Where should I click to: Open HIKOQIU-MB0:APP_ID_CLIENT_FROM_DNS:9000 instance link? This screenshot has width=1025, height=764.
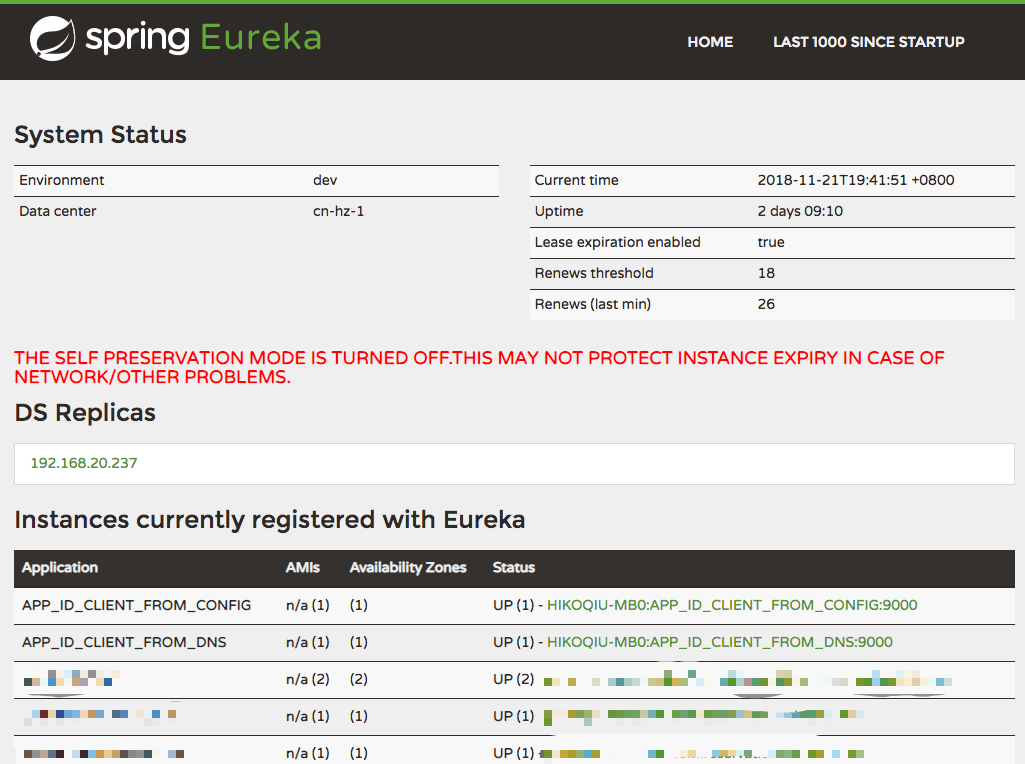pyautogui.click(x=719, y=642)
